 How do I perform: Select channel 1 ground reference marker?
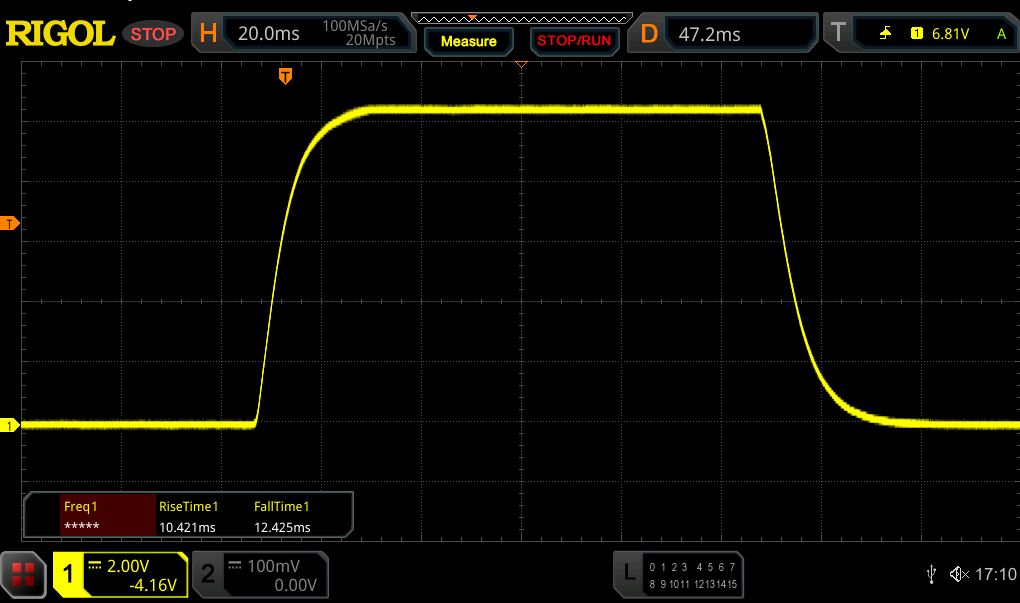pos(10,426)
